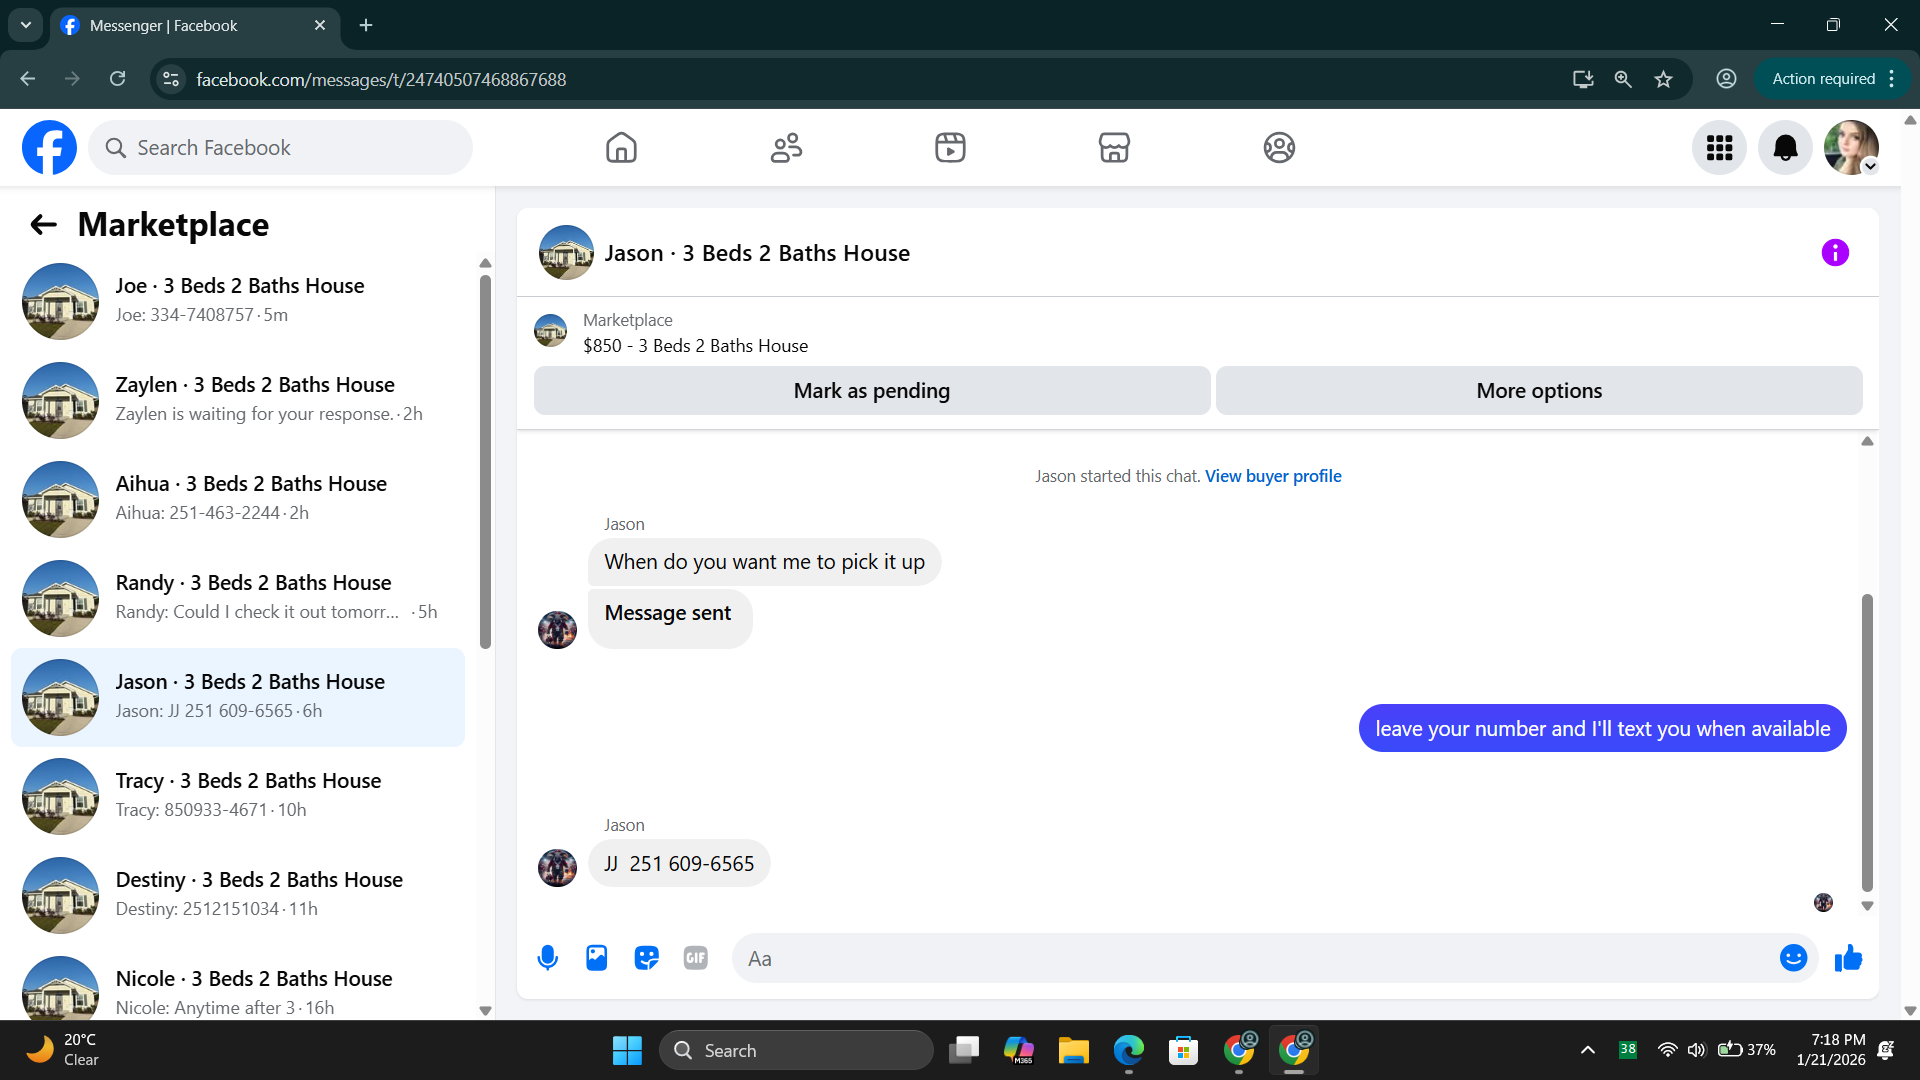Viewport: 1920px width, 1080px height.
Task: Open account menu from profile picture
Action: click(1851, 148)
